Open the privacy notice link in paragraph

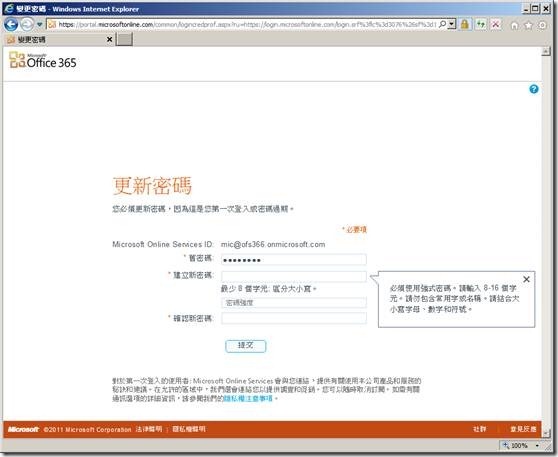click(248, 398)
